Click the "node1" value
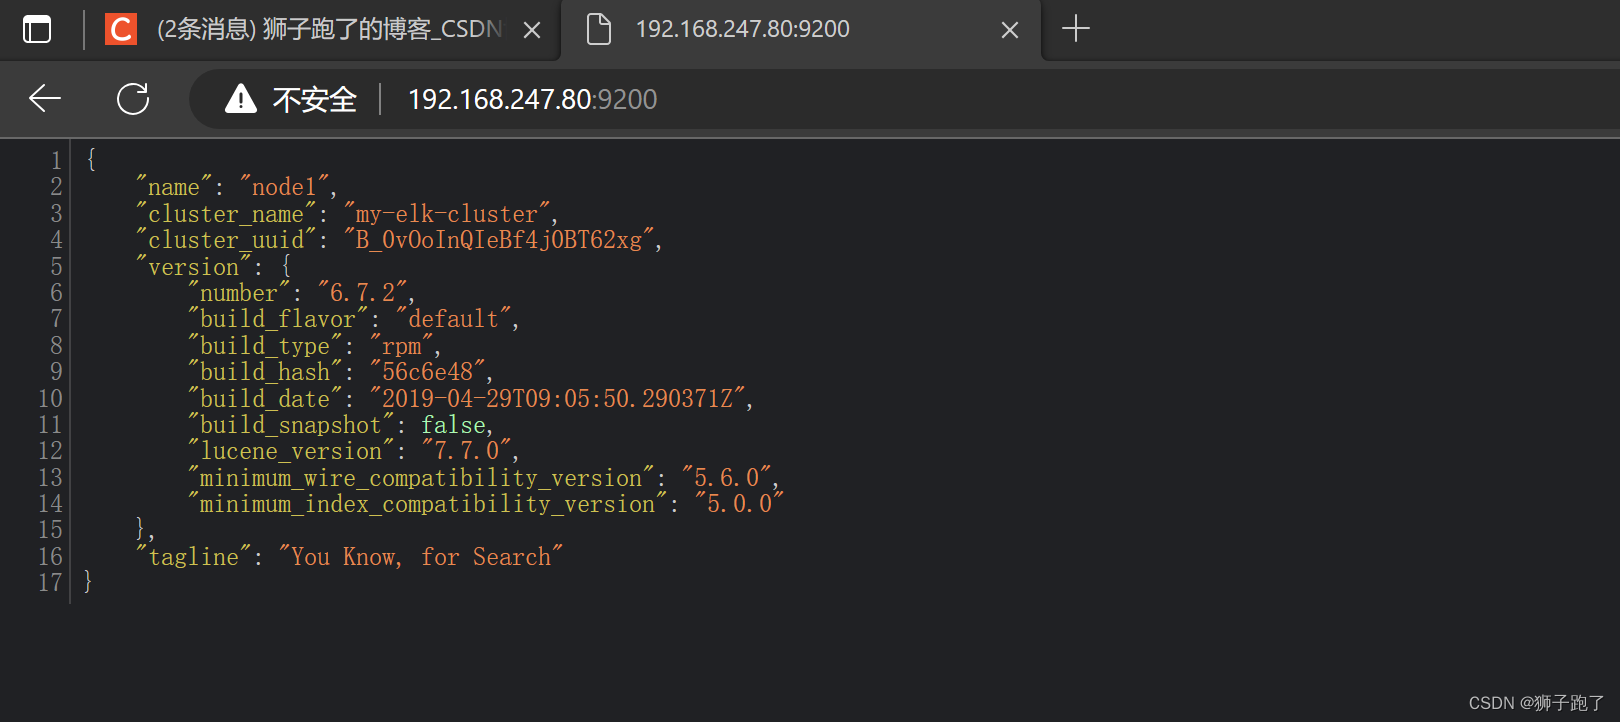The width and height of the screenshot is (1620, 722). click(285, 187)
